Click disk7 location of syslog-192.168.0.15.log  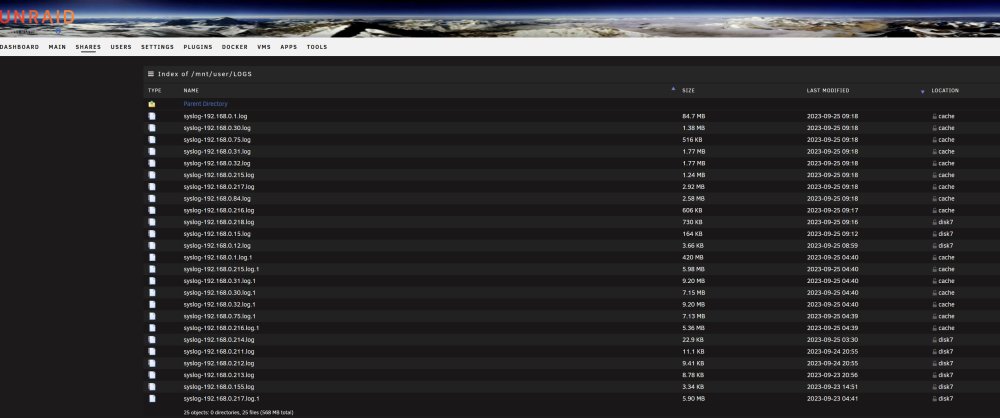tap(945, 234)
